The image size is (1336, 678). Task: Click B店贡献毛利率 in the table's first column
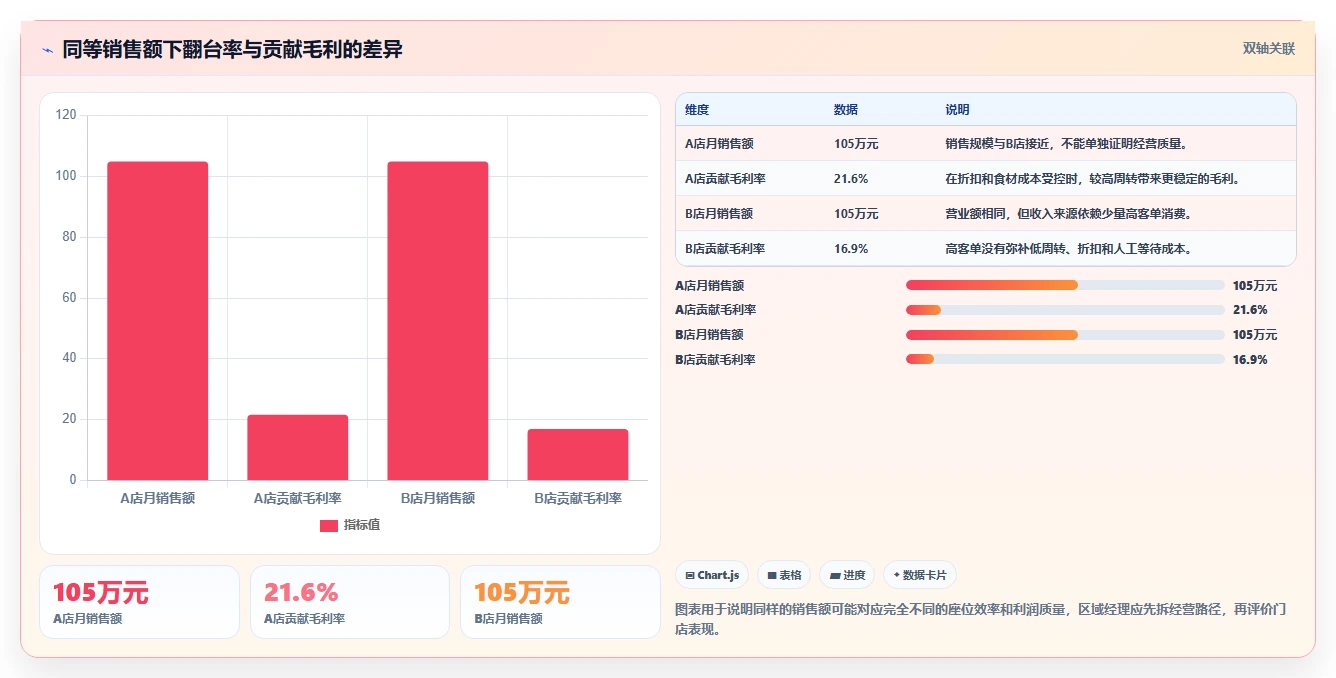[x=725, y=249]
